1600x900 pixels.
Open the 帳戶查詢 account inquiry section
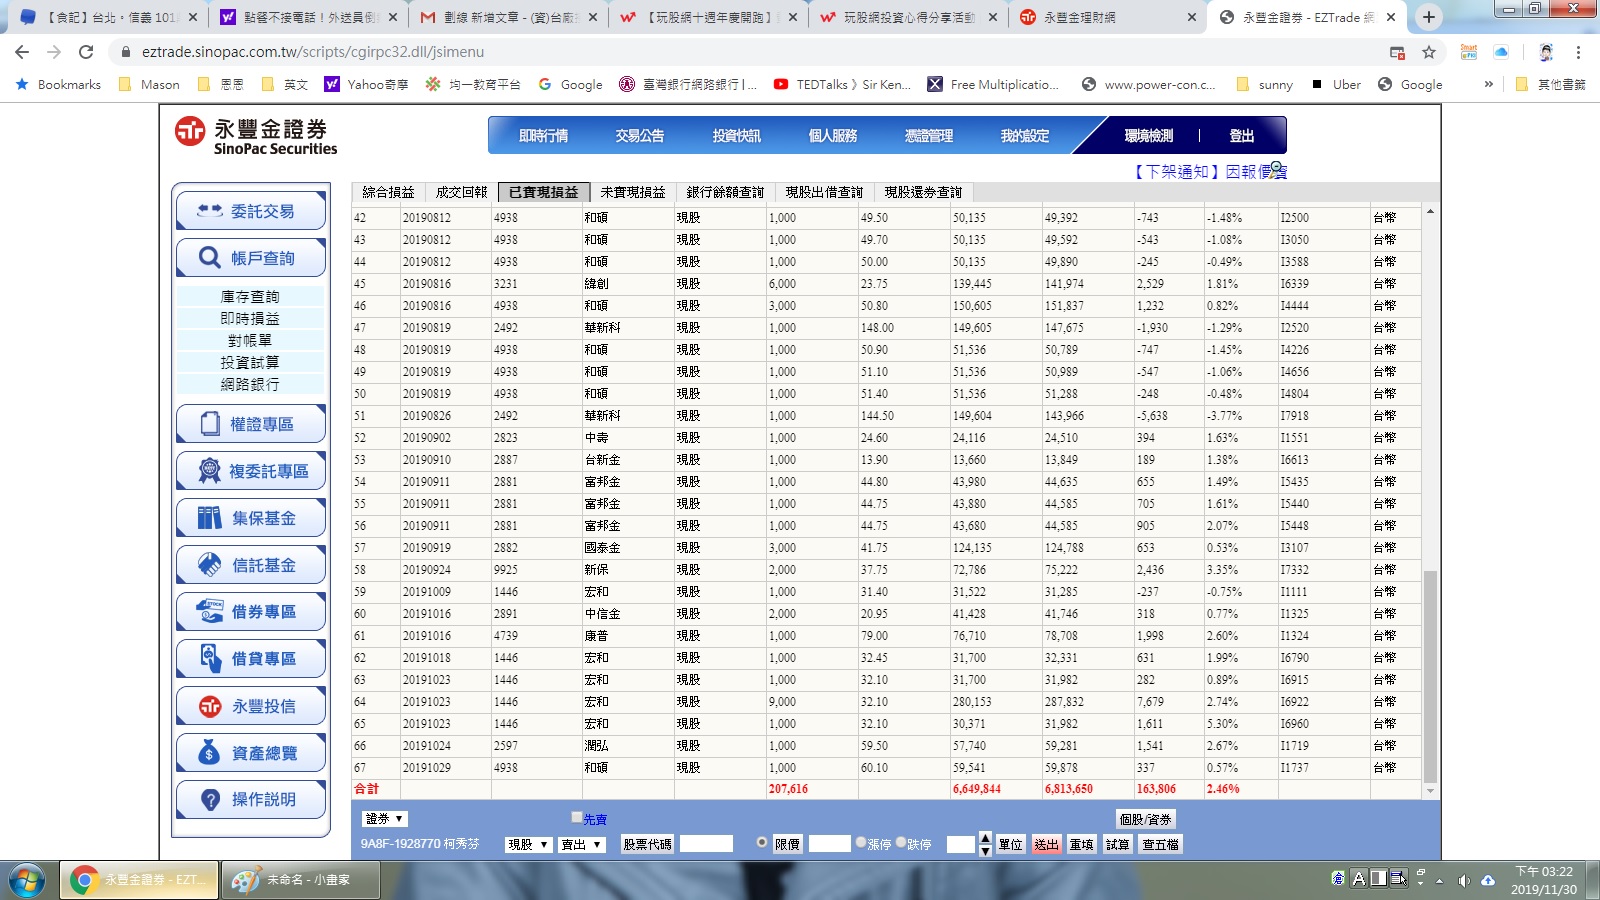pos(251,258)
